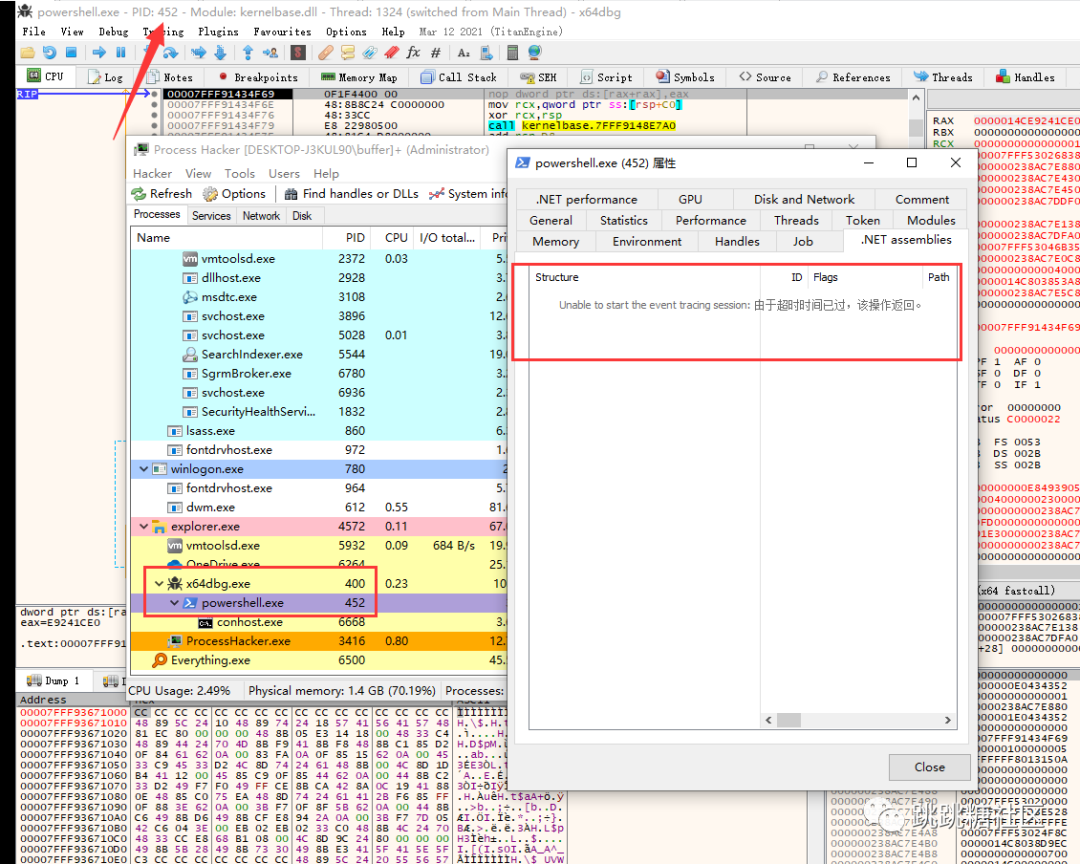Open the Hacker menu in Process Hacker
The height and width of the screenshot is (864, 1080).
click(152, 174)
